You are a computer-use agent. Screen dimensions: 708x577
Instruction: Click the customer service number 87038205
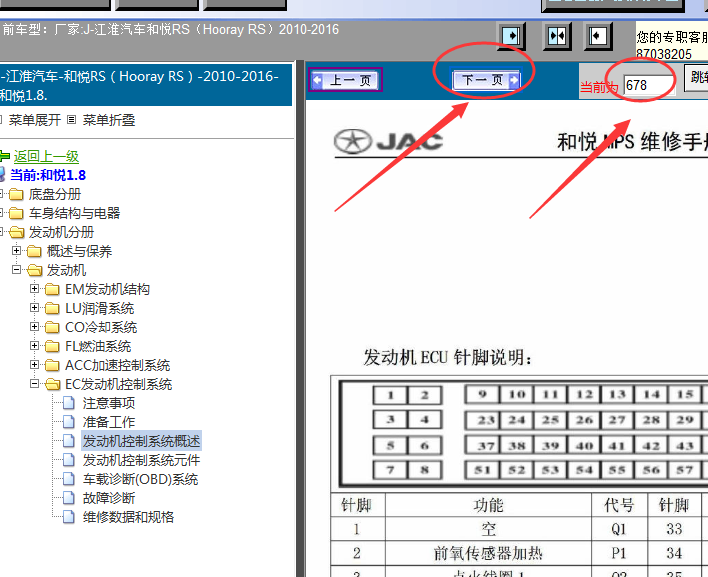664,54
